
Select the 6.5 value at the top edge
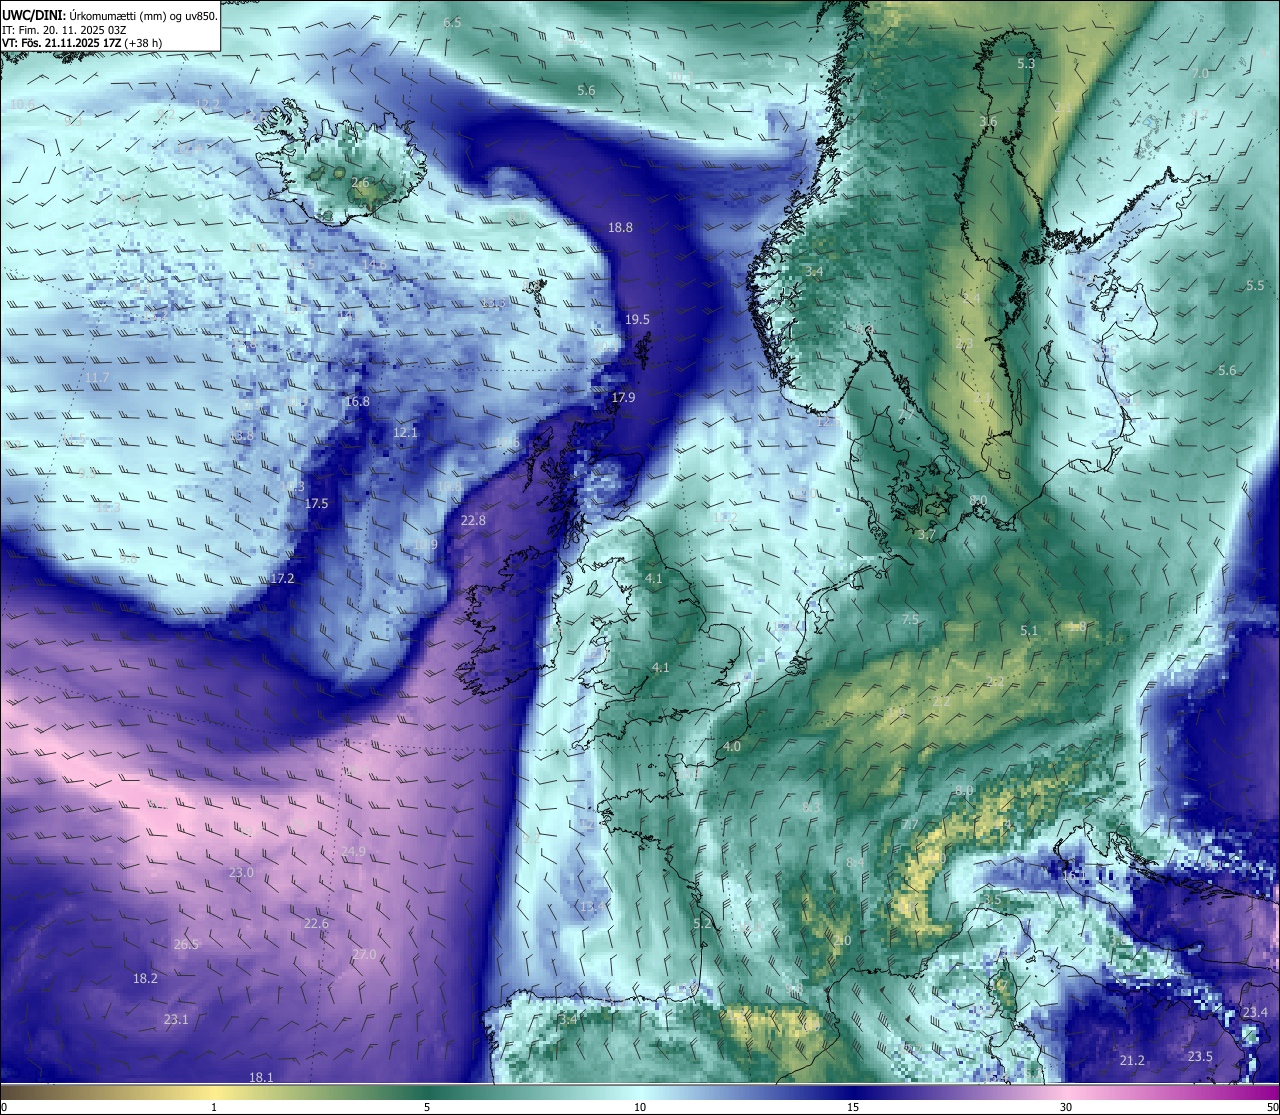click(x=452, y=22)
